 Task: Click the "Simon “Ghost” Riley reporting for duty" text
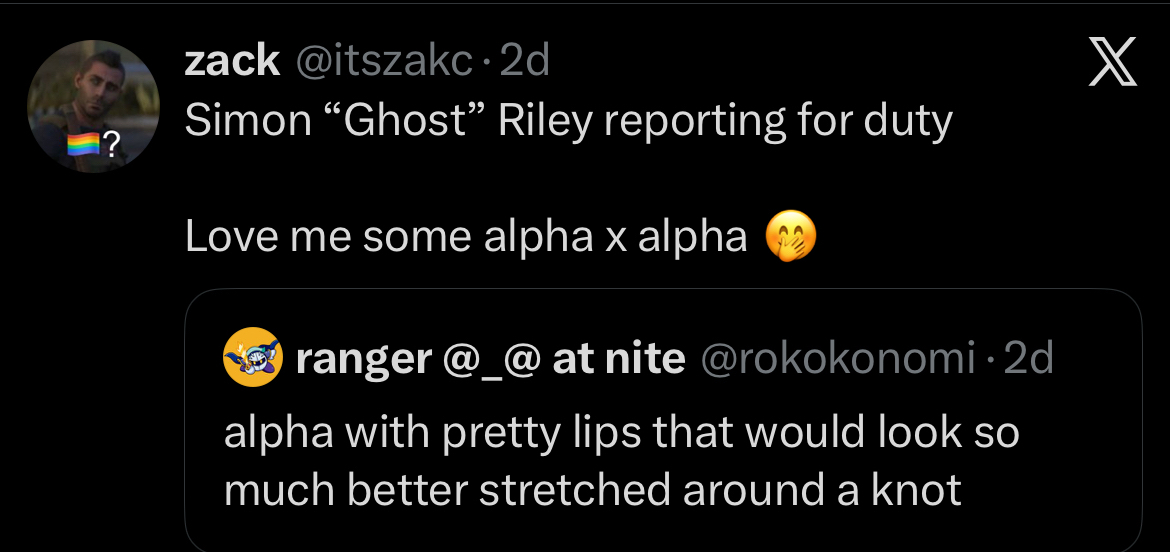coord(568,122)
